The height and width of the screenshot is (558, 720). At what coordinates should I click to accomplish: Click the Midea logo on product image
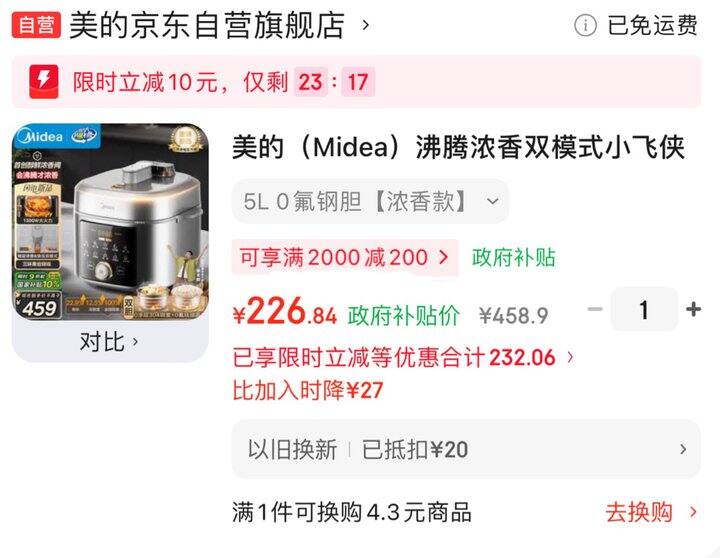(x=40, y=136)
